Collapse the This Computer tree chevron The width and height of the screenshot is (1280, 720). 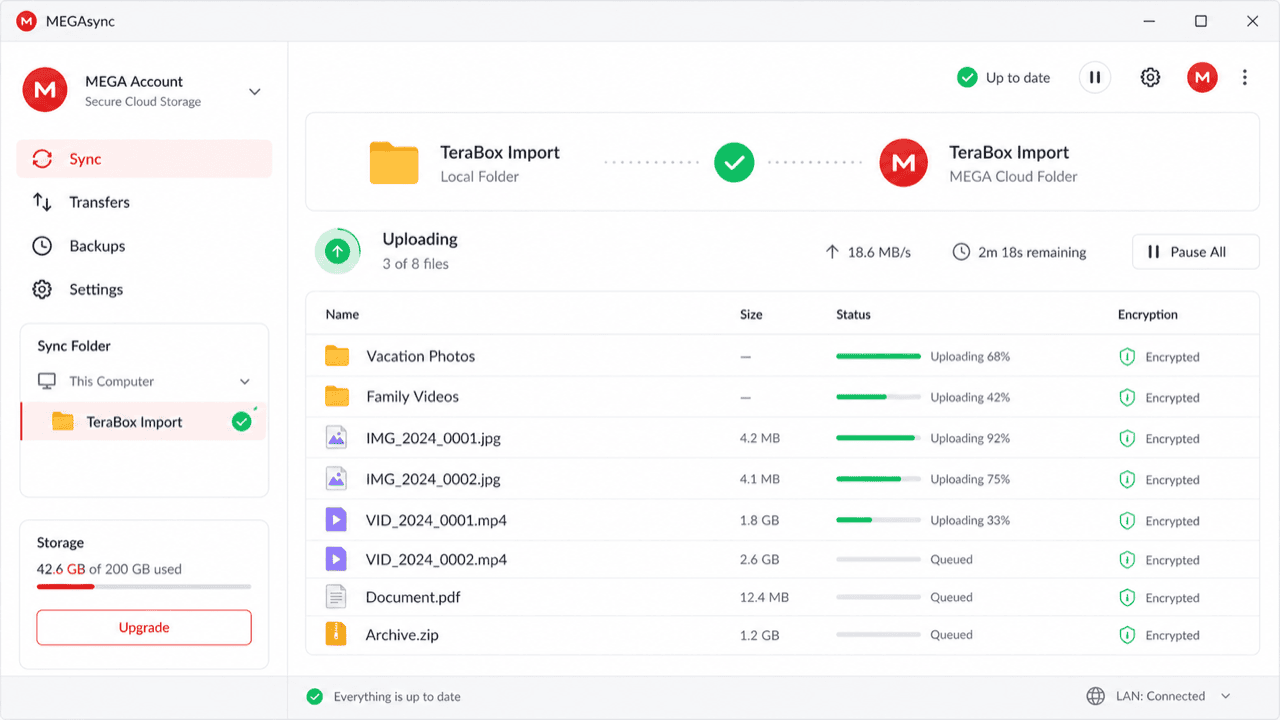(245, 382)
